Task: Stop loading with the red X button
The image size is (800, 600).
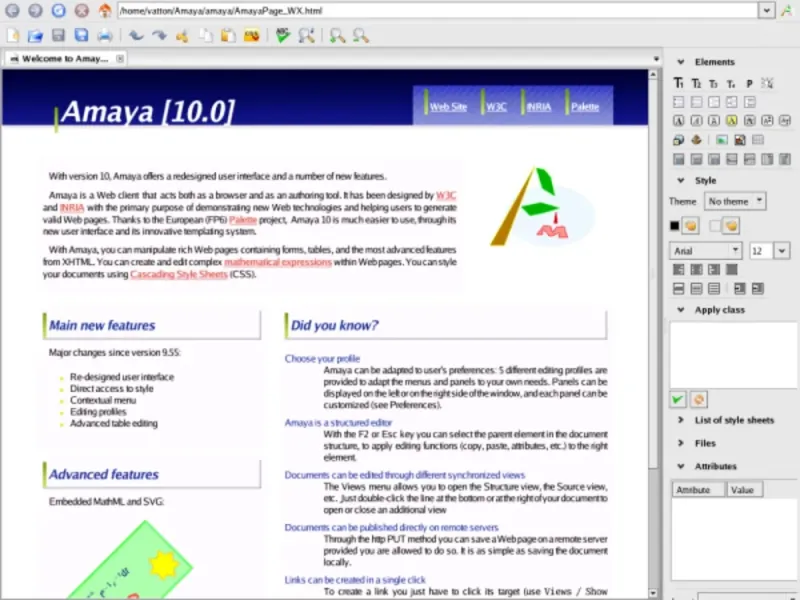Action: pyautogui.click(x=82, y=10)
